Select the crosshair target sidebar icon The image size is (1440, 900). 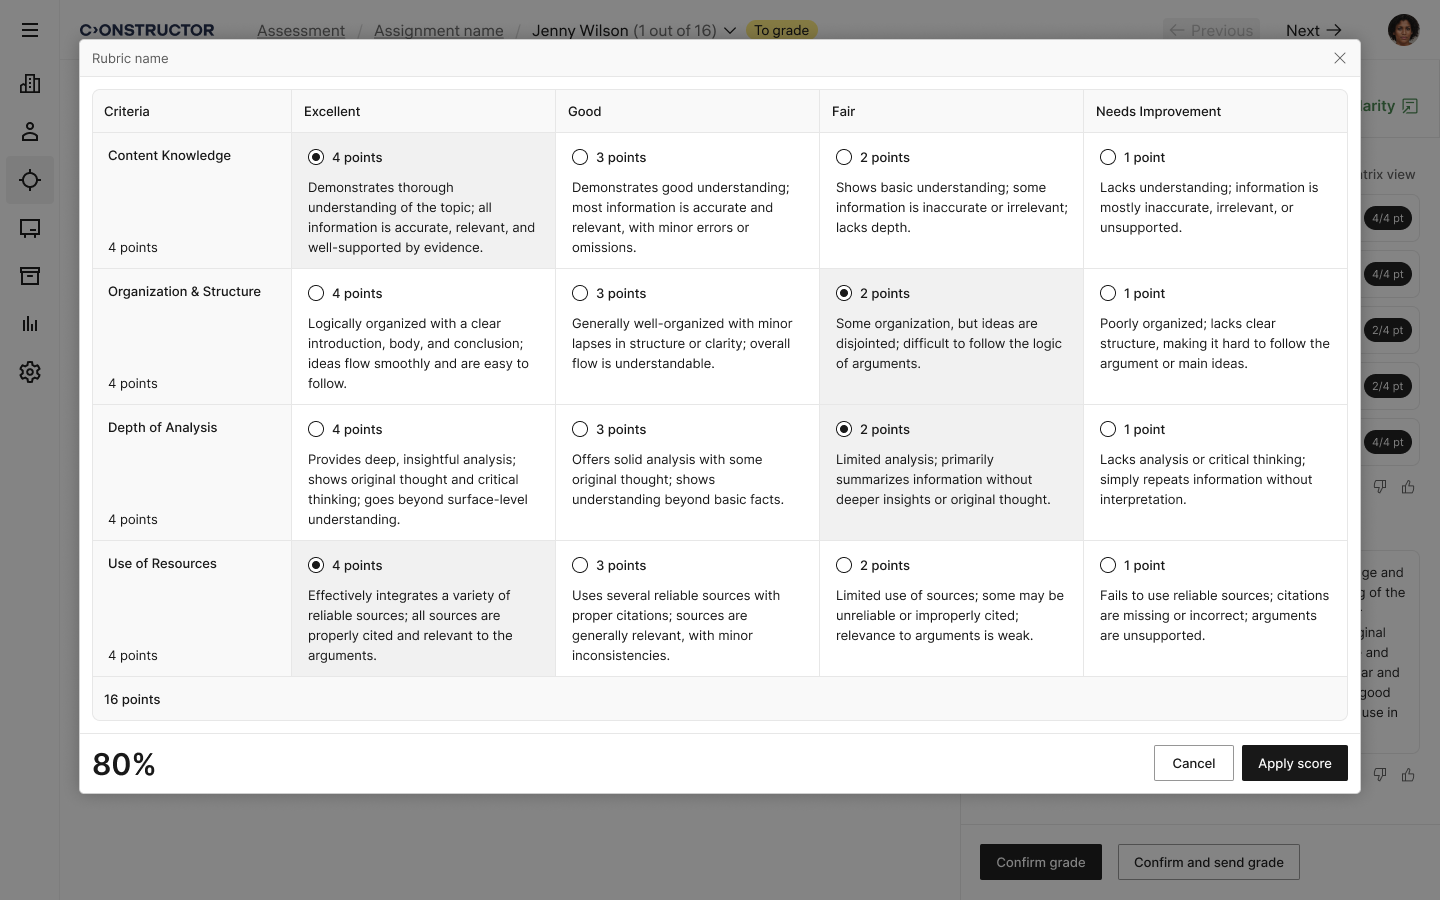[x=30, y=180]
